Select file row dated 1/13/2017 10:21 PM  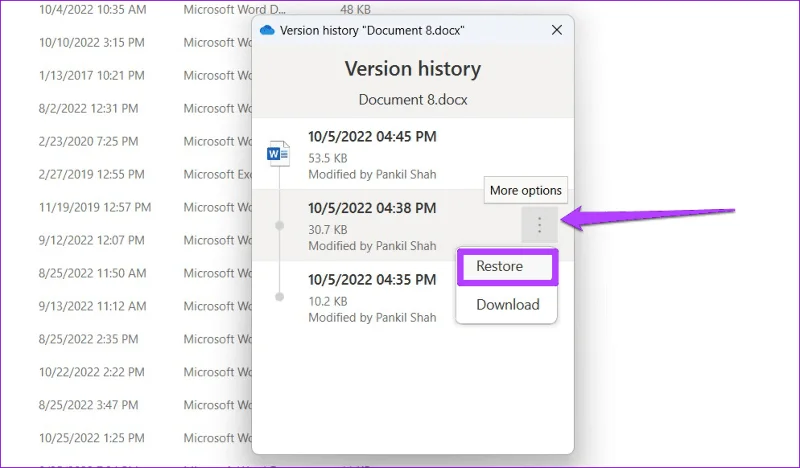145,76
